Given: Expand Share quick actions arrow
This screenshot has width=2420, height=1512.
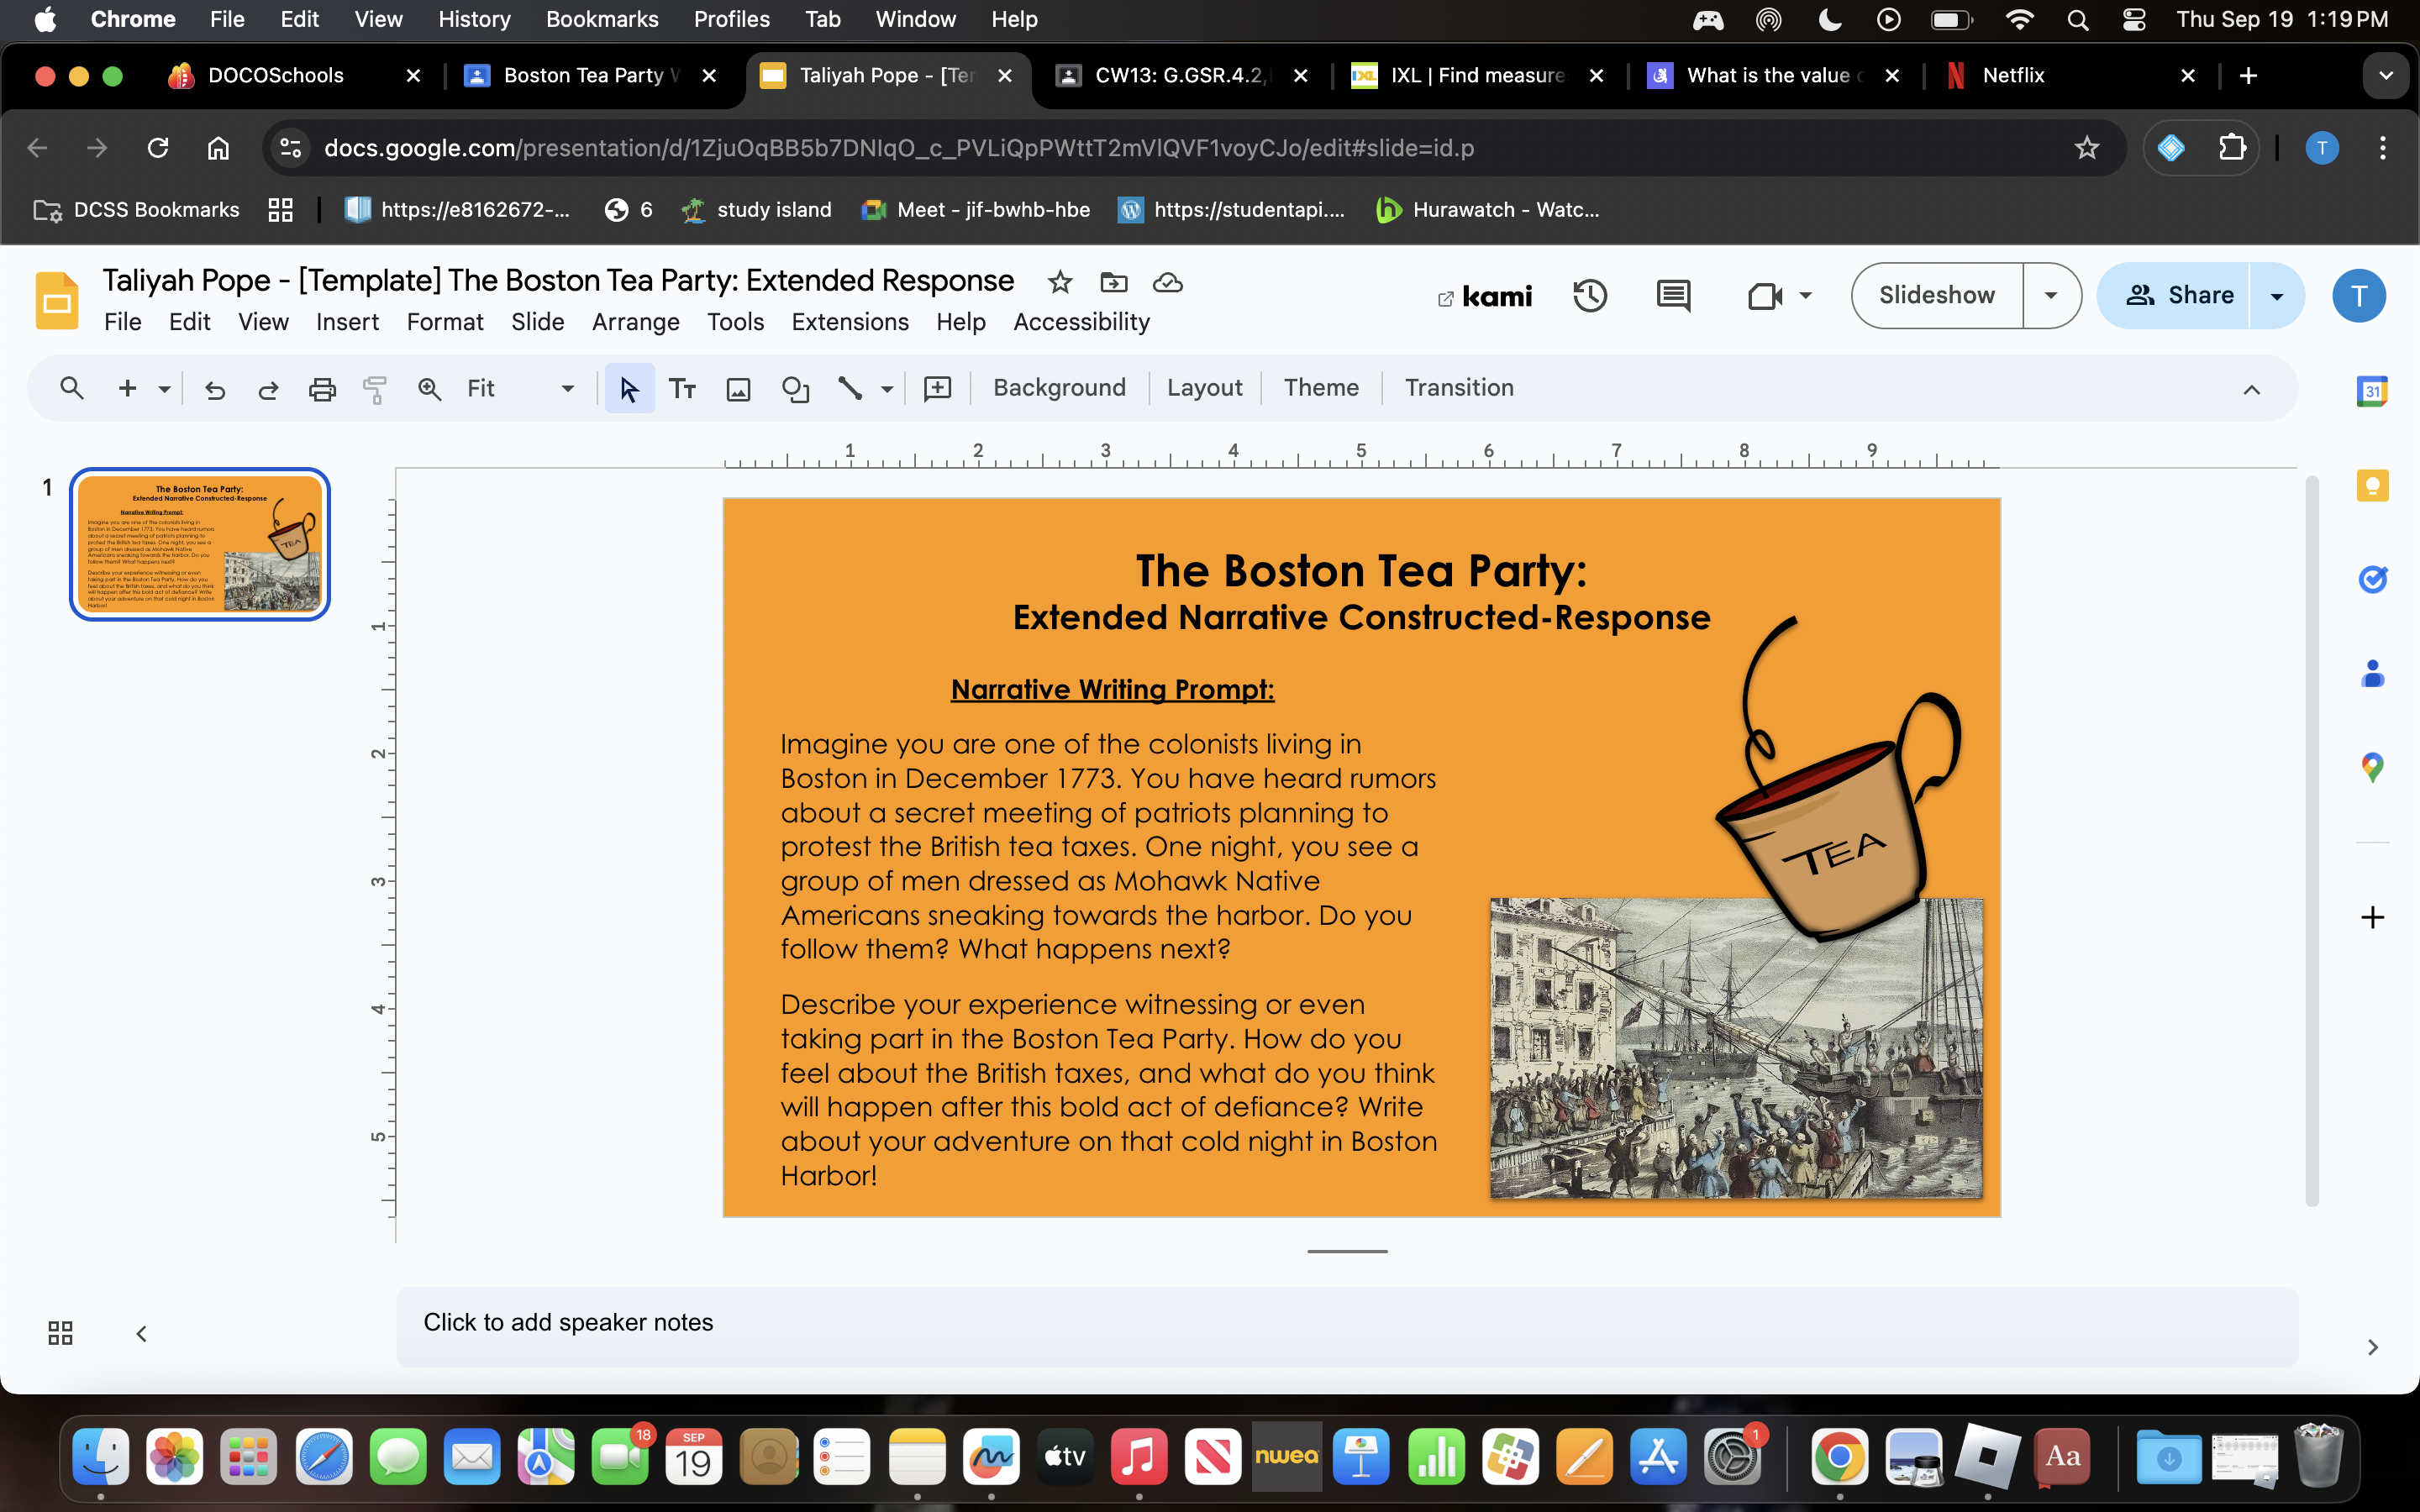Looking at the screenshot, I should (2277, 296).
